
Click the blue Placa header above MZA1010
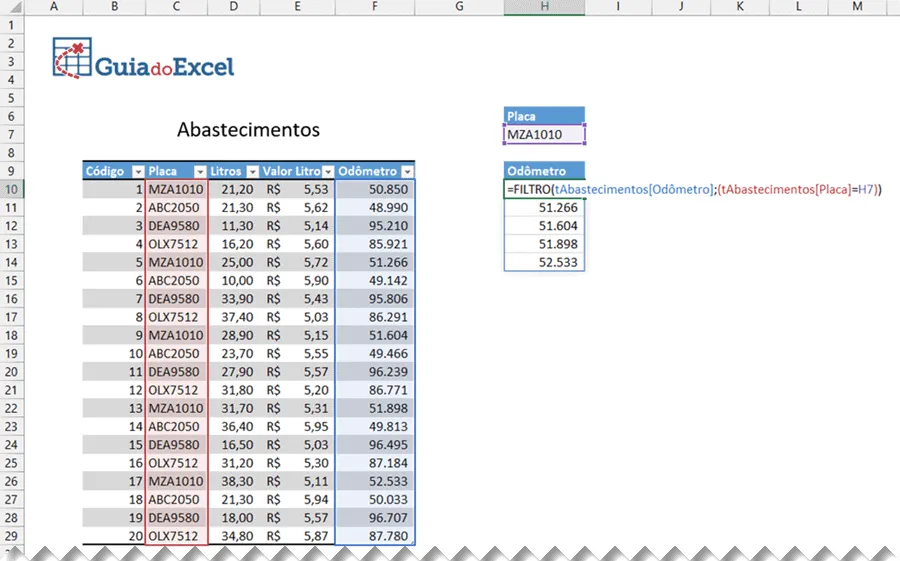point(544,116)
